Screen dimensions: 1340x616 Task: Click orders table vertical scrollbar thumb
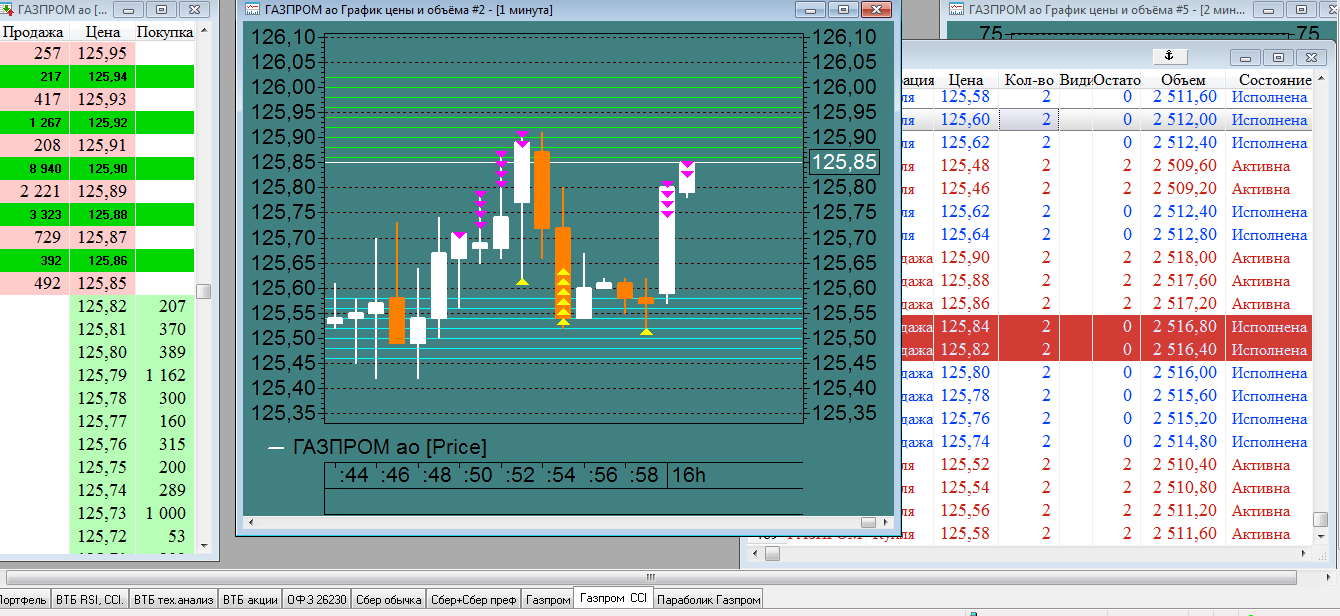point(1321,521)
